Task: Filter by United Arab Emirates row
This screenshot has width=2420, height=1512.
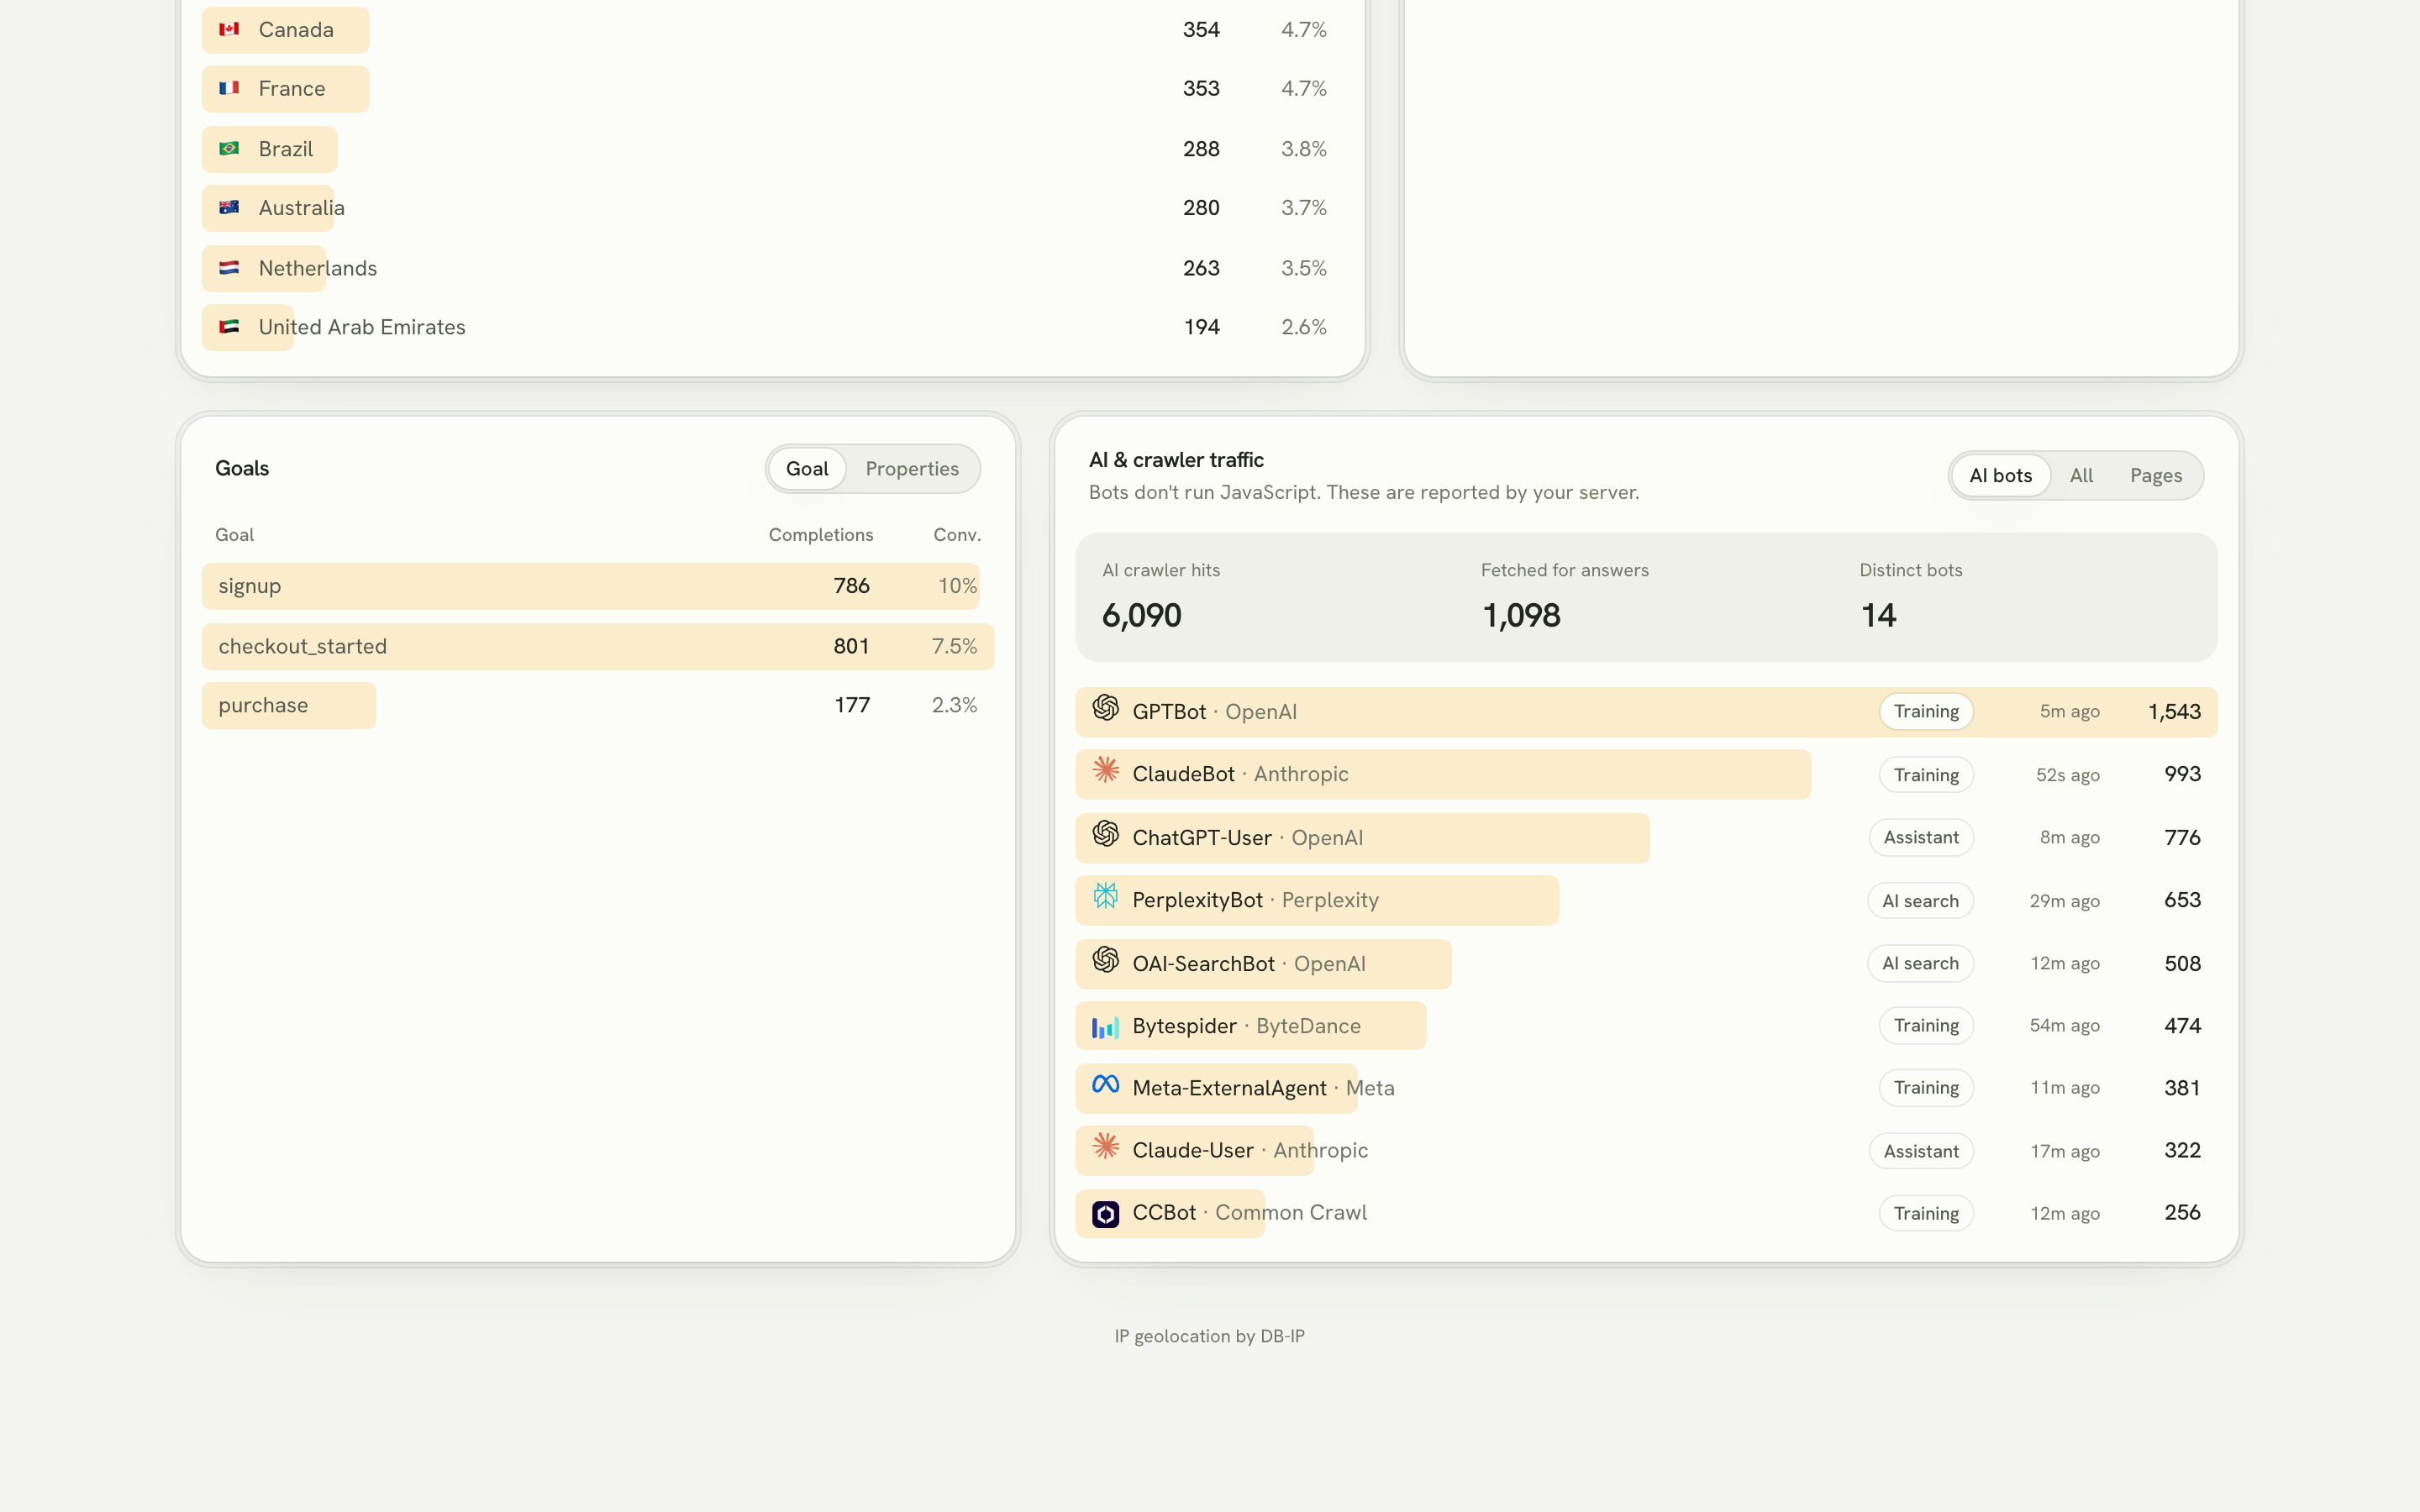Action: point(773,327)
